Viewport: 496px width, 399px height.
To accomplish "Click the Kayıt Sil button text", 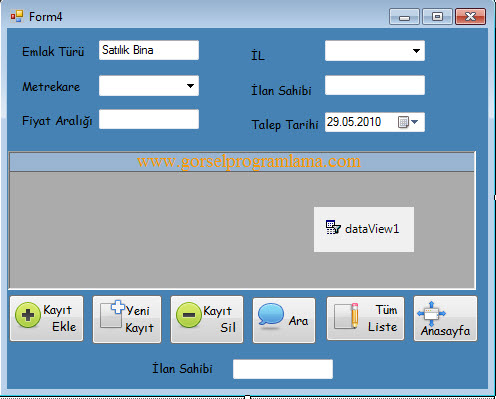I will [x=218, y=319].
